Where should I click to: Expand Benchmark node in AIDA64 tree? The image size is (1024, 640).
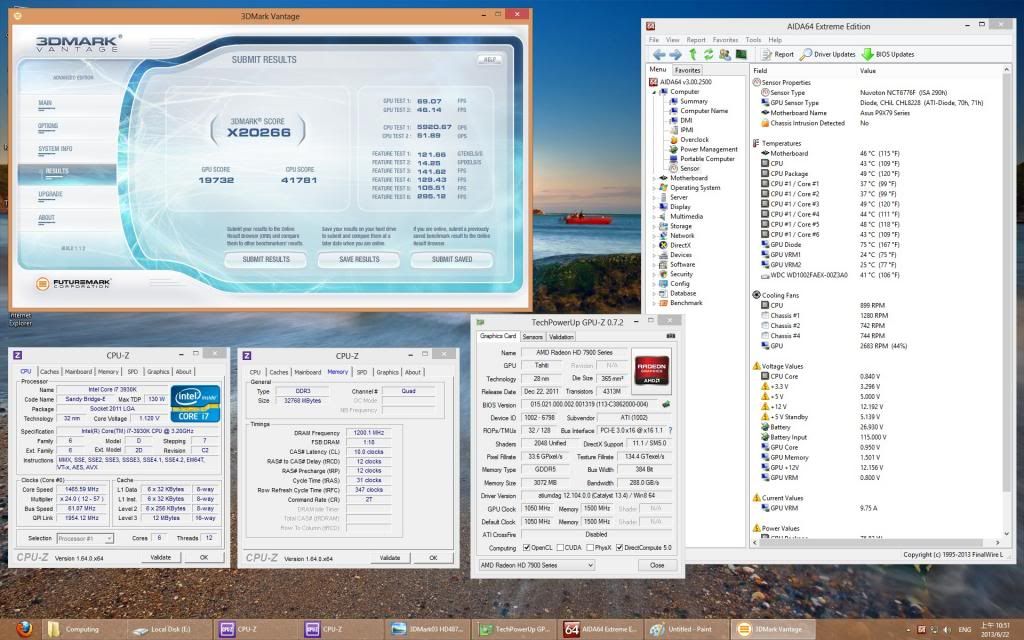[654, 302]
